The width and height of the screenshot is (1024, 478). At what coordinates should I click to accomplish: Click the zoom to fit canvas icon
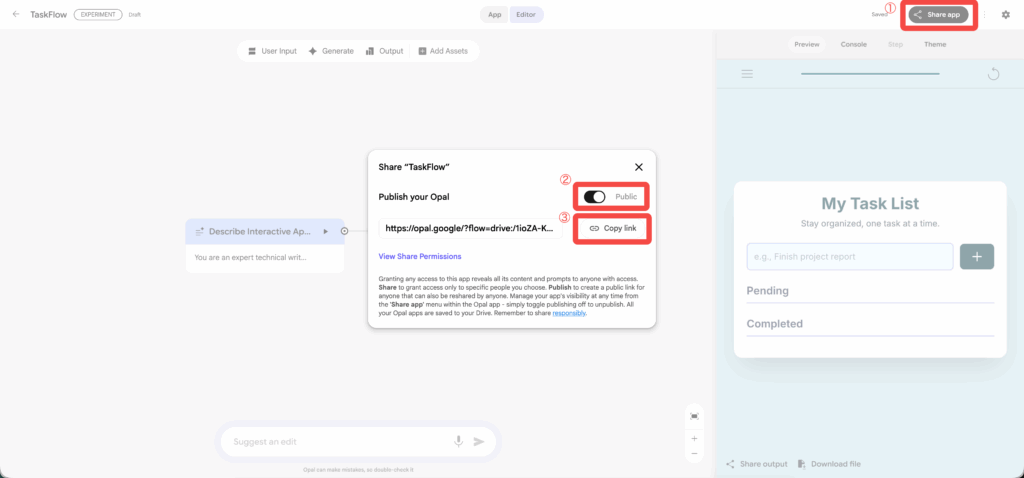click(694, 416)
